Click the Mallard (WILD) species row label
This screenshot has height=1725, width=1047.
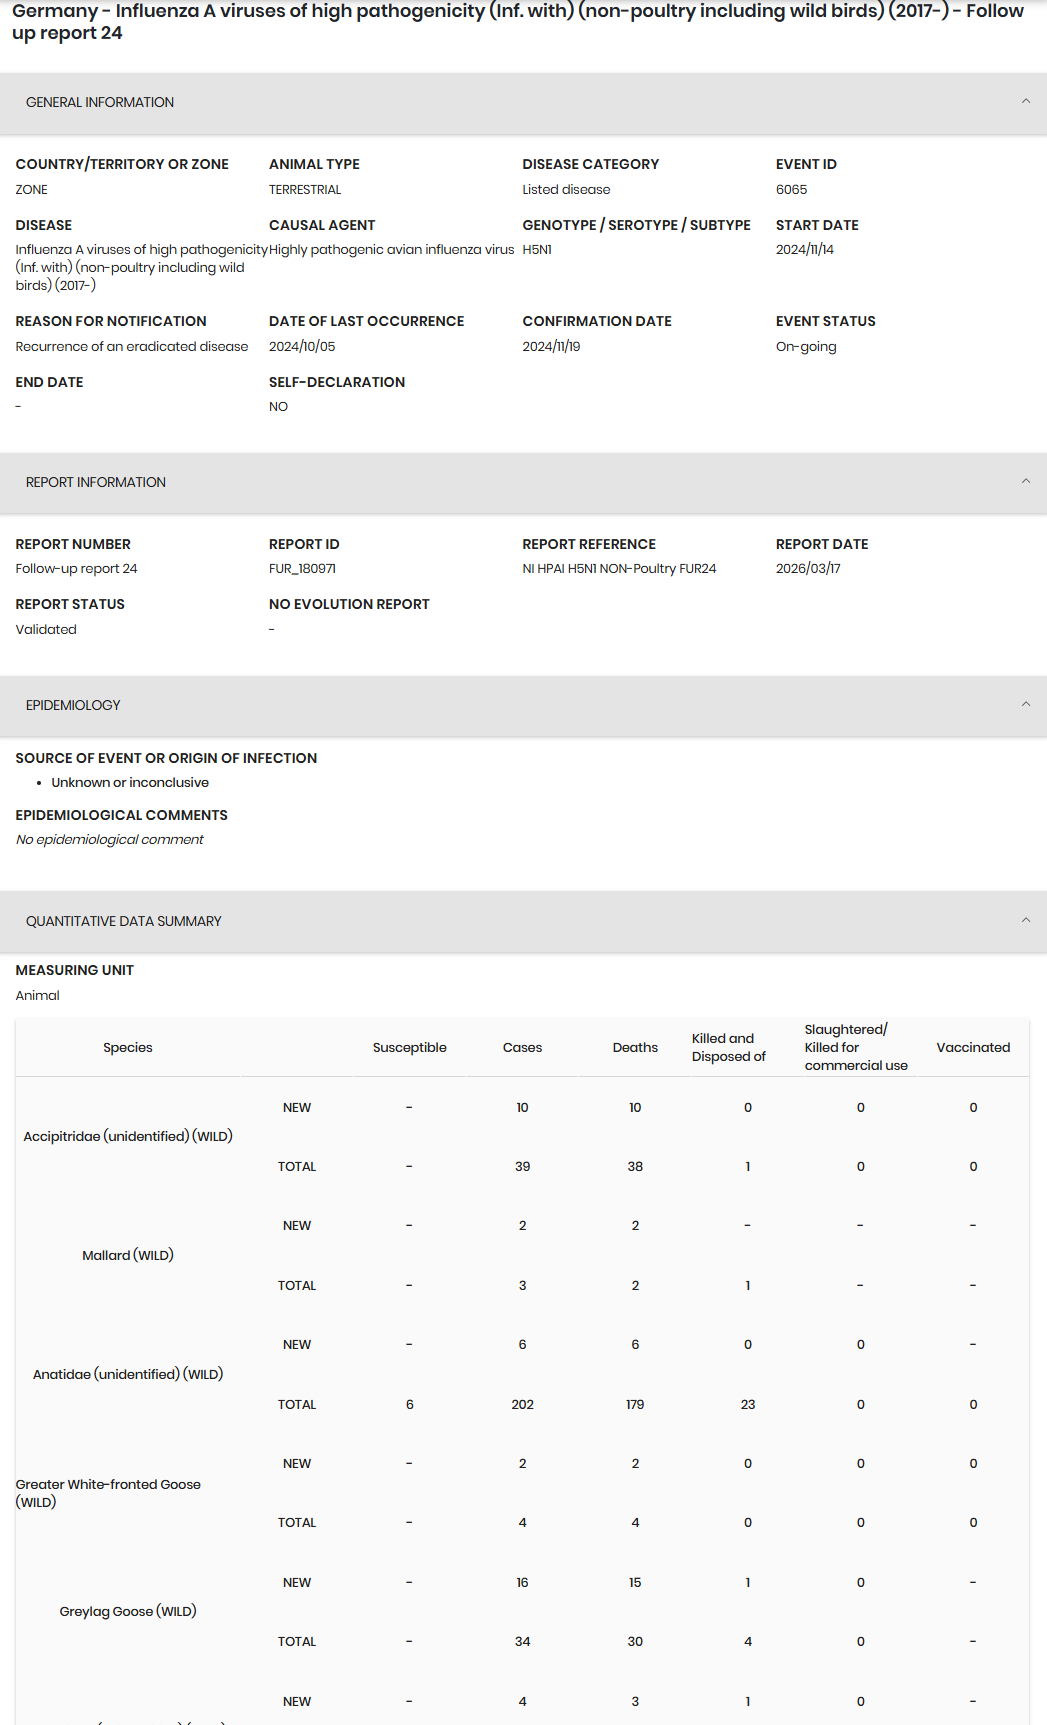(128, 1255)
